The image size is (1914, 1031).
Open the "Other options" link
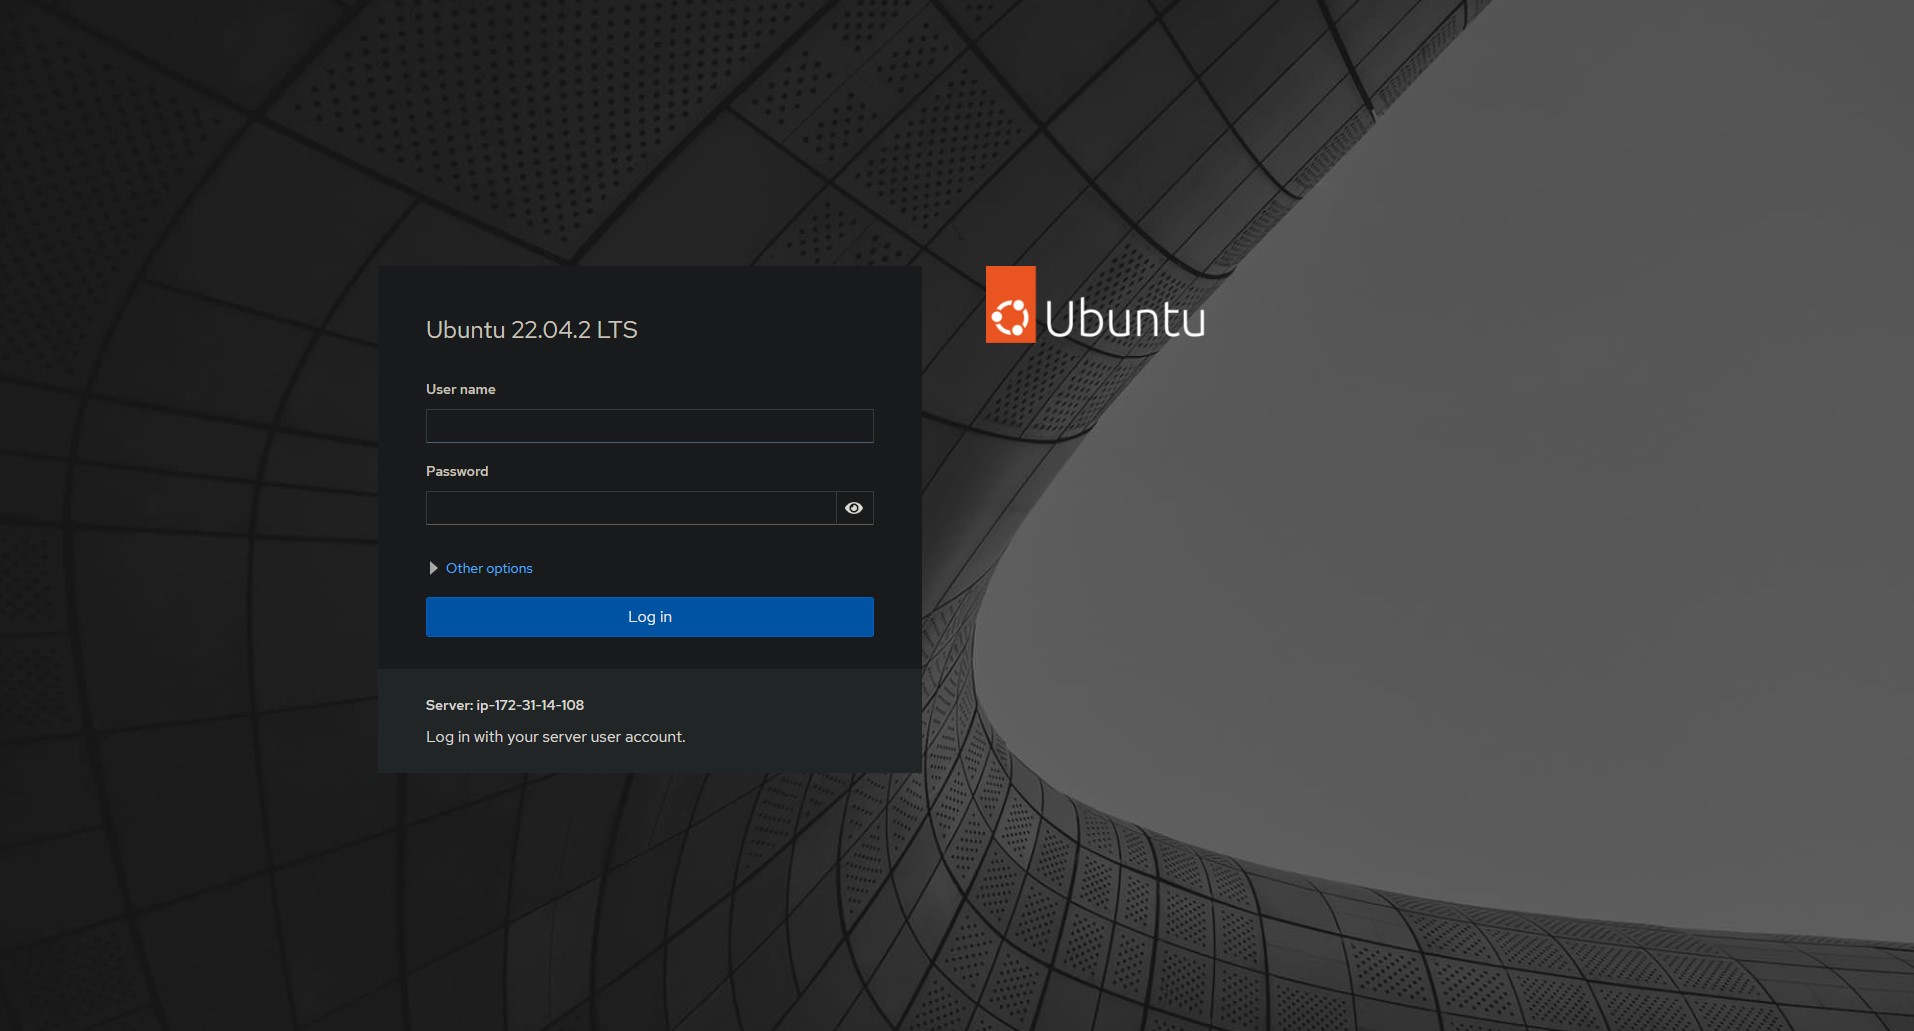pos(489,568)
